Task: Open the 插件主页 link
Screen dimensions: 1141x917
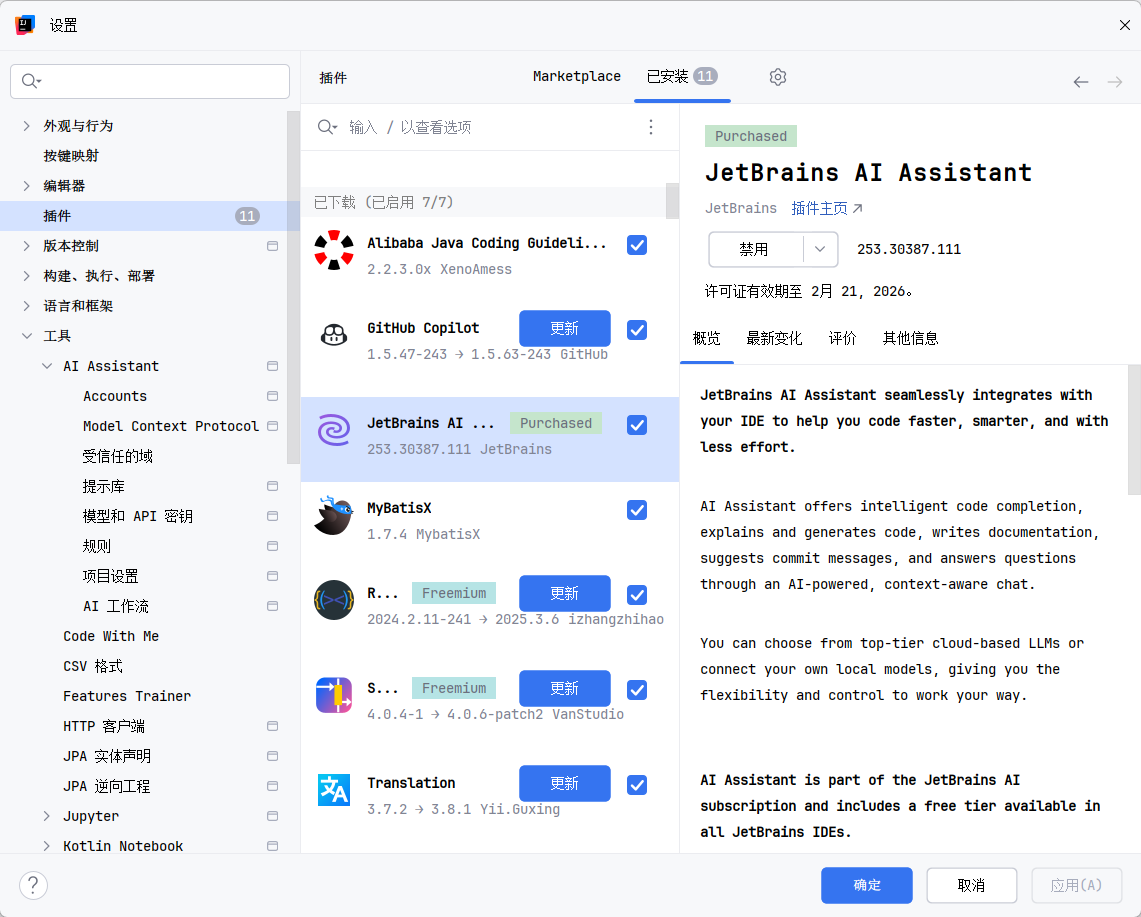Action: click(826, 208)
